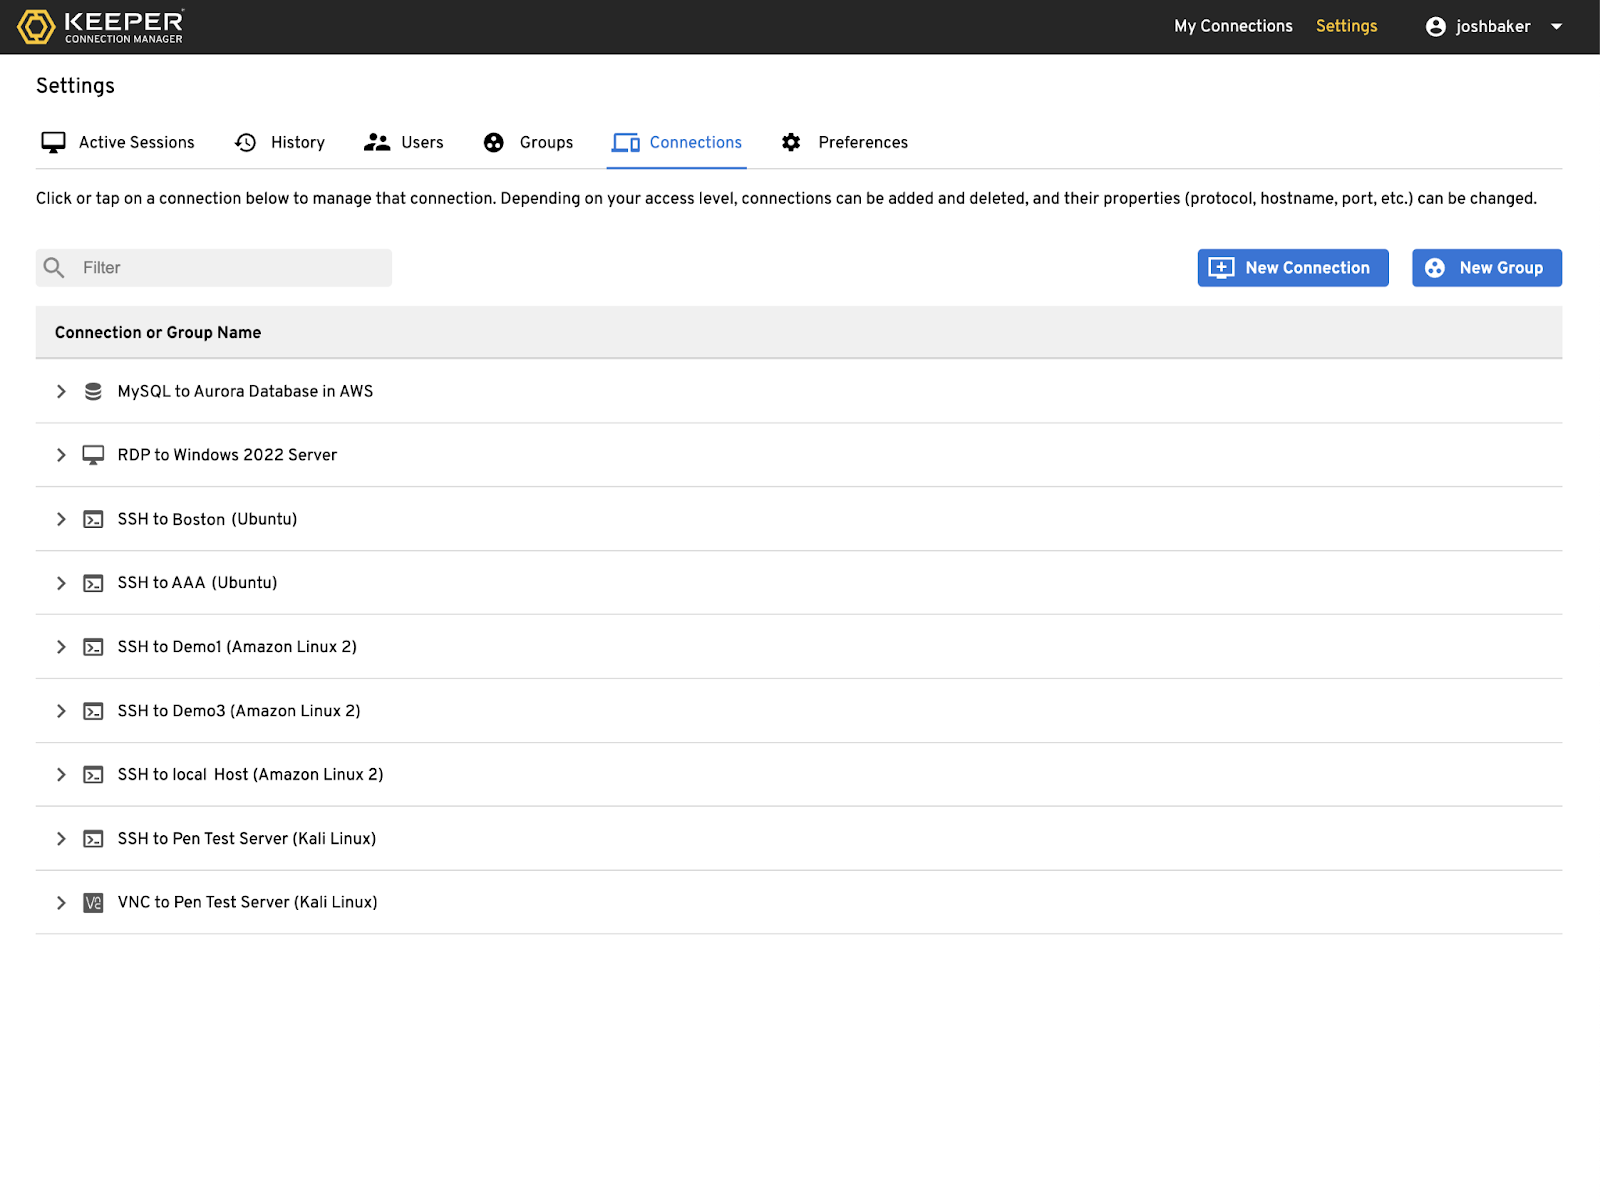
Task: Open the History tab
Action: click(x=280, y=142)
